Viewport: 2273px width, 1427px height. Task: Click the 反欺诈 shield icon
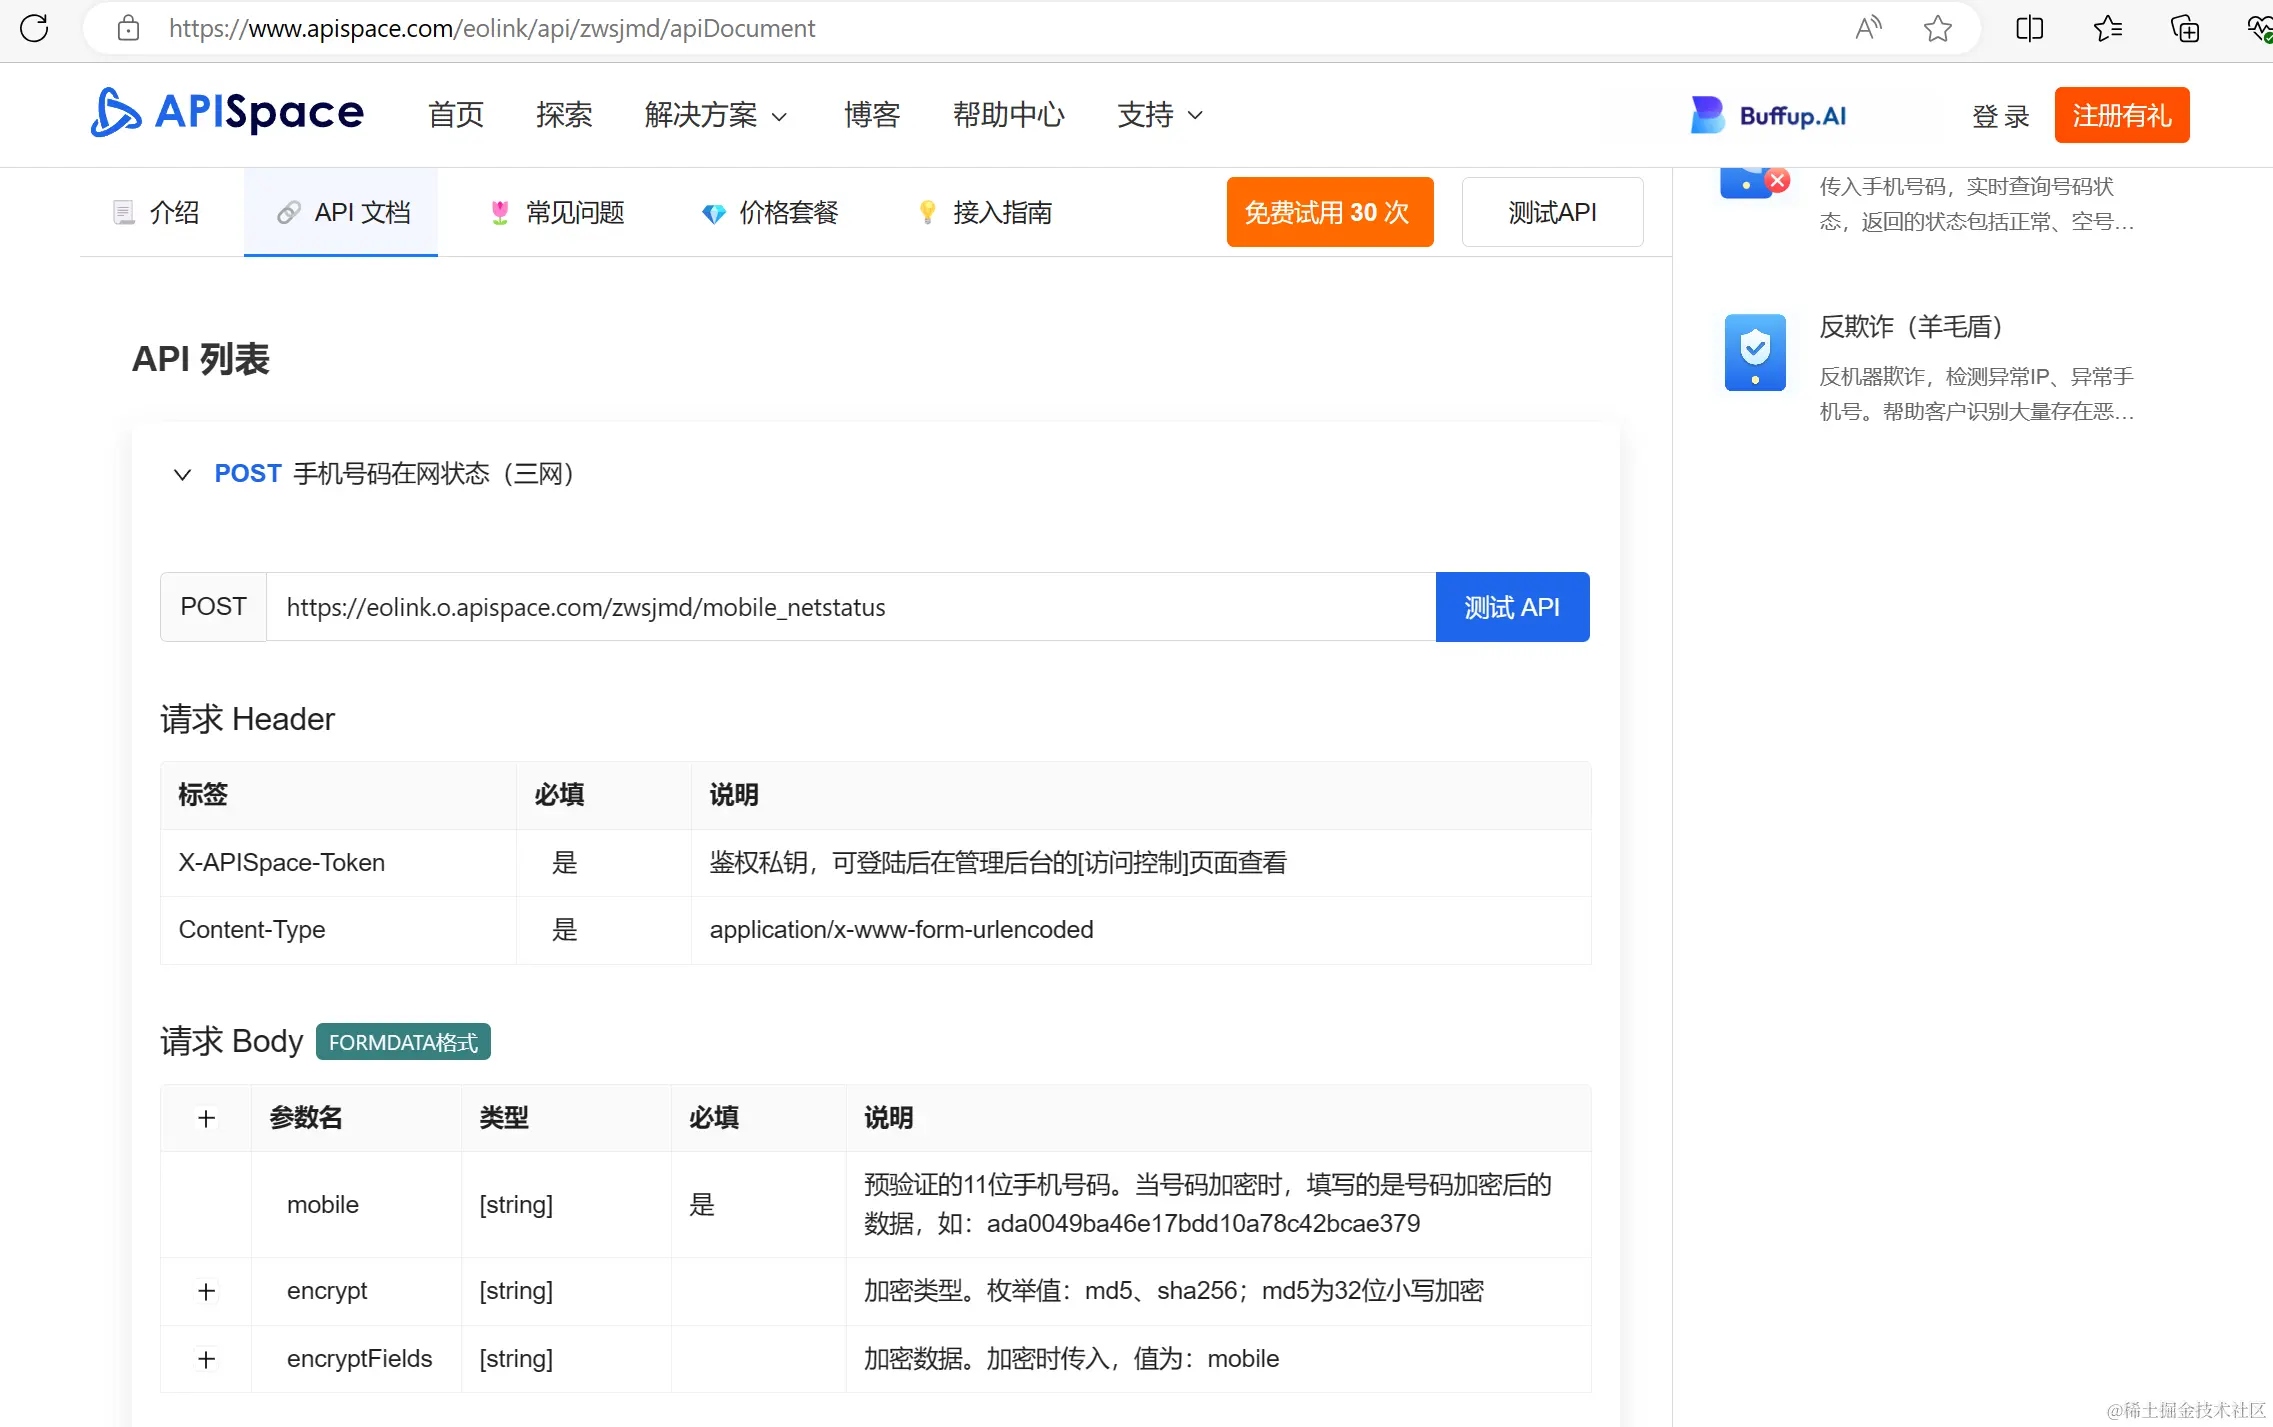(1755, 352)
